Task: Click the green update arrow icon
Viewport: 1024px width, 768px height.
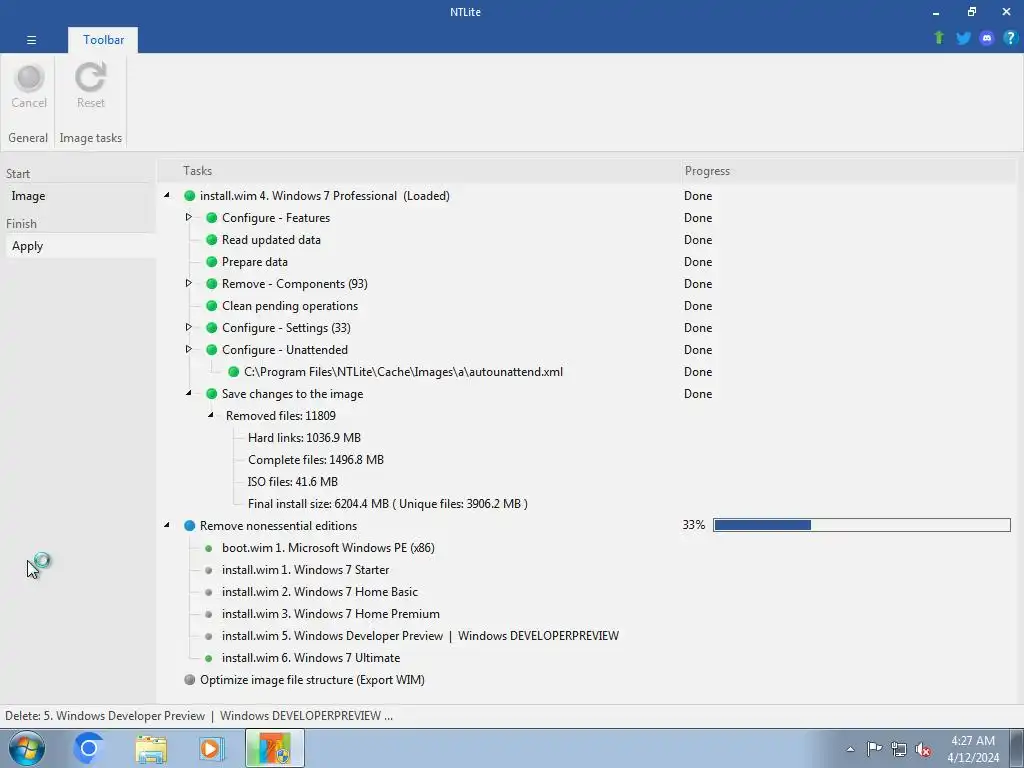Action: 939,38
